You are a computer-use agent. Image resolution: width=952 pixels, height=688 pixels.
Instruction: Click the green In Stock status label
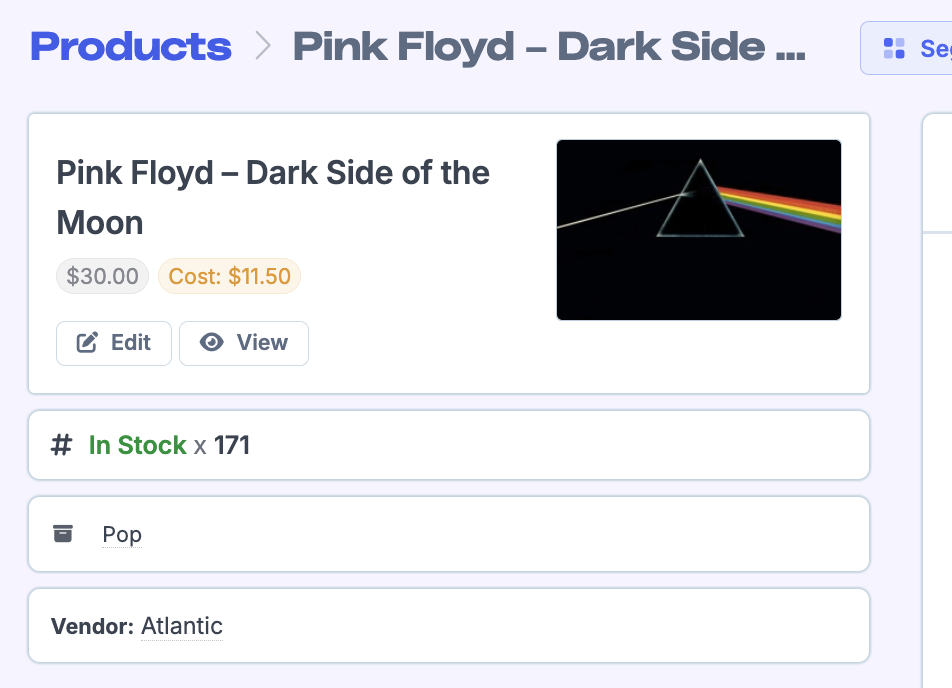138,445
